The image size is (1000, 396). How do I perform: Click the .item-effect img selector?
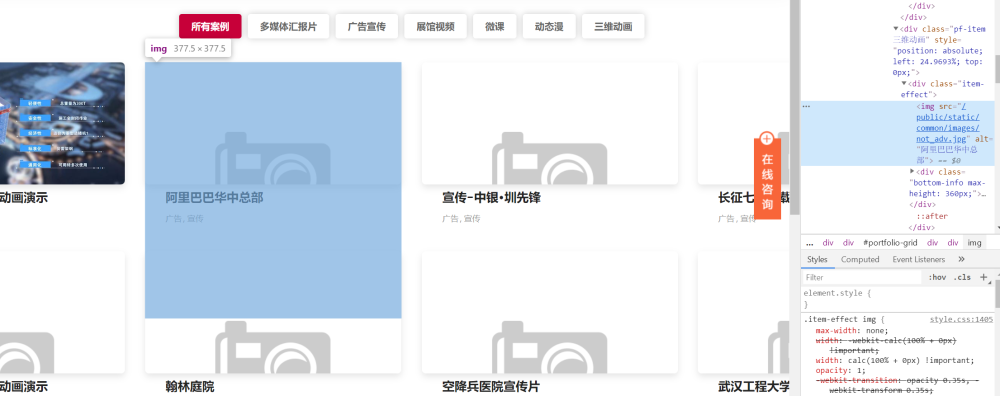pos(840,319)
